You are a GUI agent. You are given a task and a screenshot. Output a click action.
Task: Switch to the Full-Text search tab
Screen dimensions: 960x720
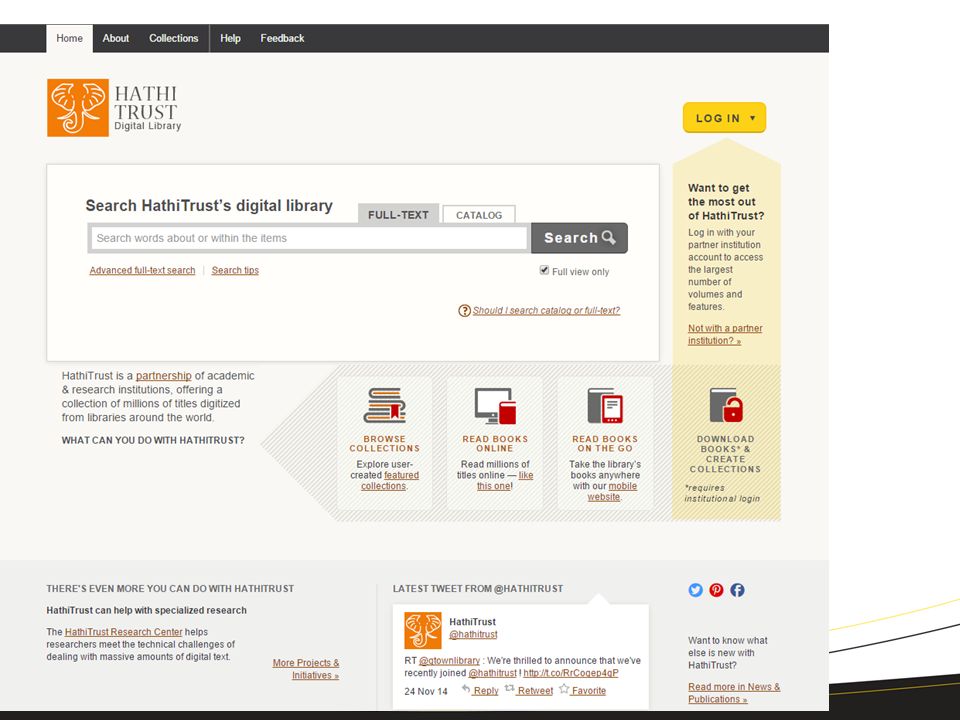[398, 214]
